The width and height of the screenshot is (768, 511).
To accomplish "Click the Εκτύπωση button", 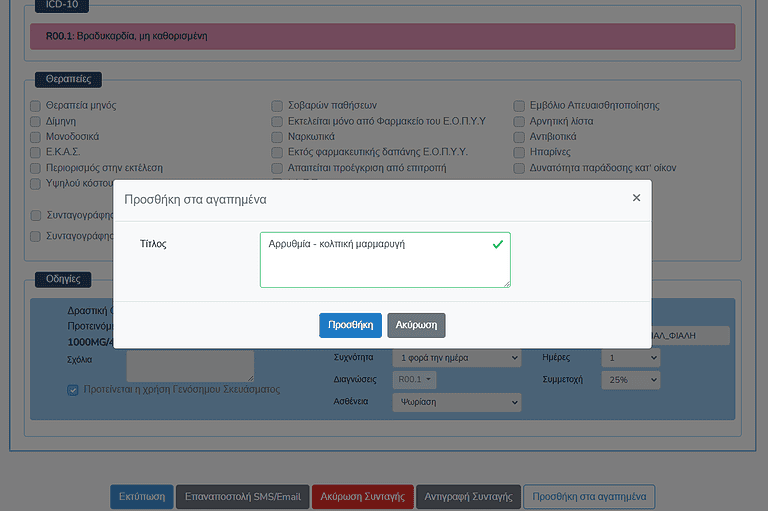I will [x=141, y=497].
